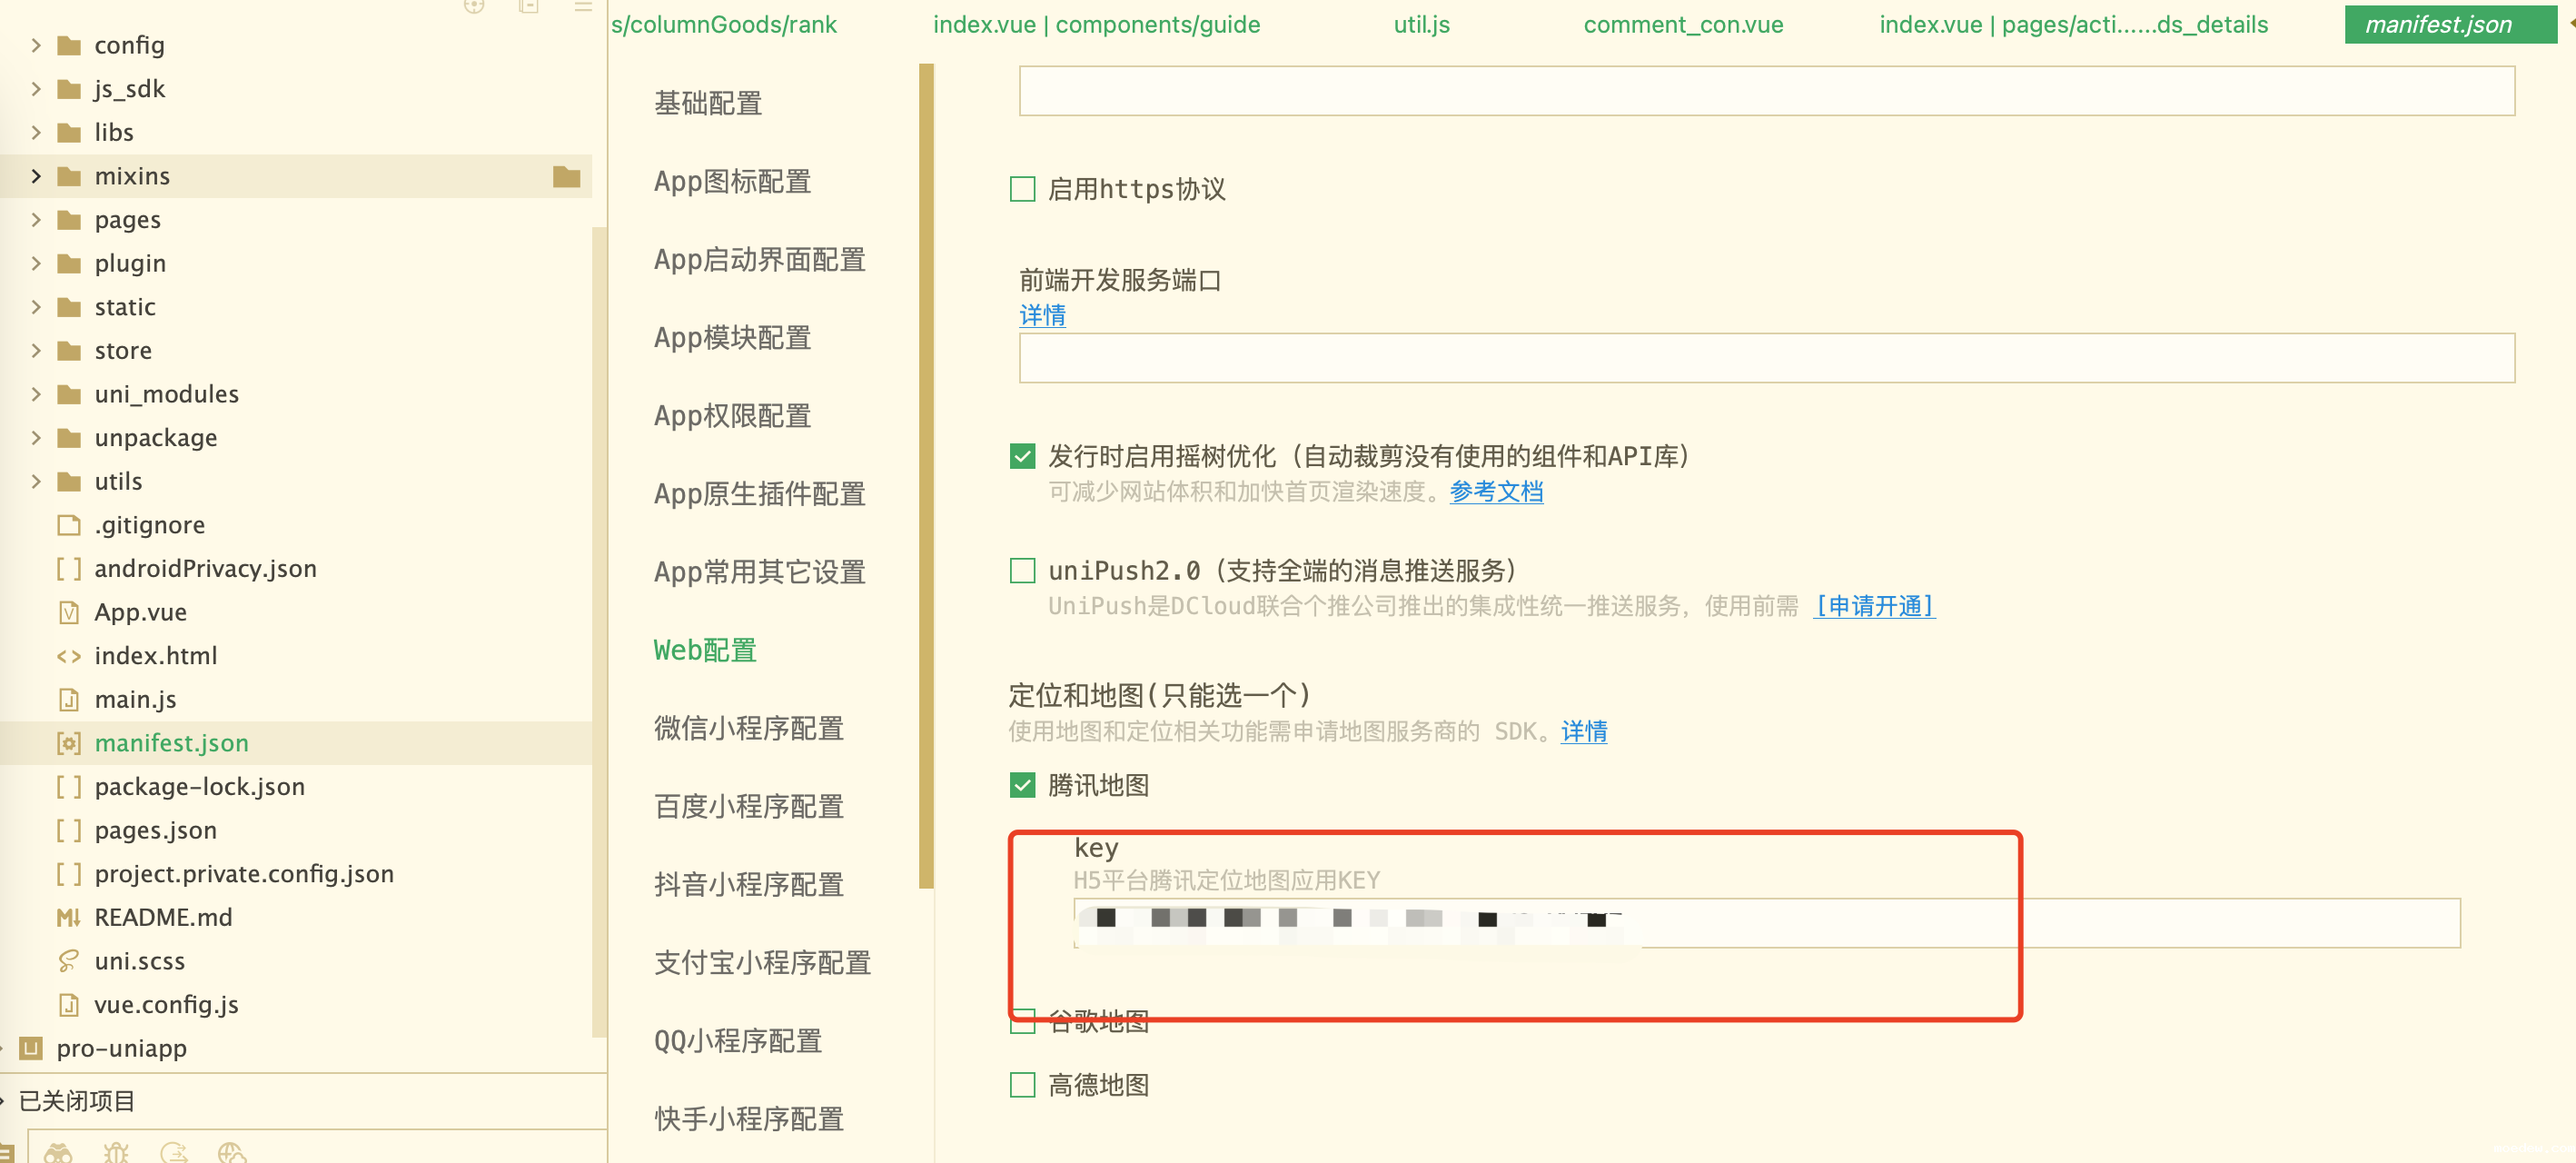Click the binoculars search icon
2576x1163 pixels.
point(58,1153)
